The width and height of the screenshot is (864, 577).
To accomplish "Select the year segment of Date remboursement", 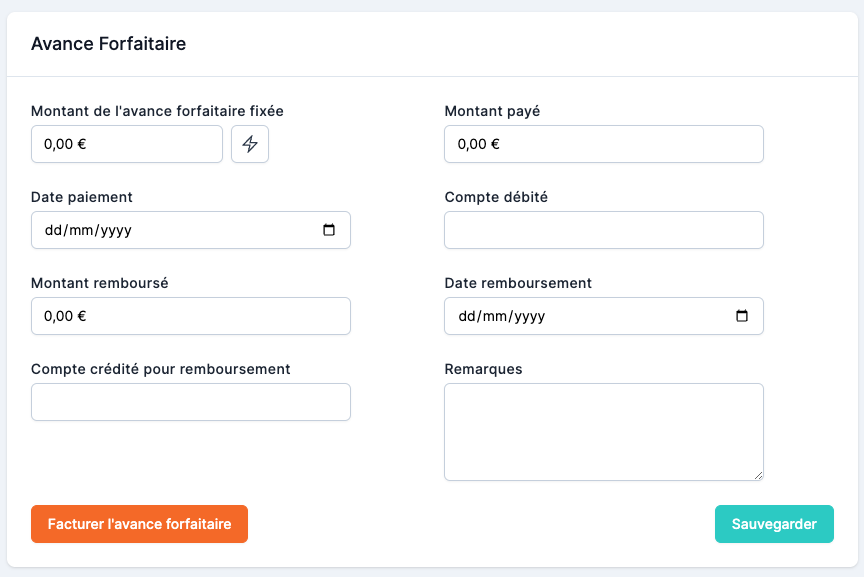I will pos(527,316).
